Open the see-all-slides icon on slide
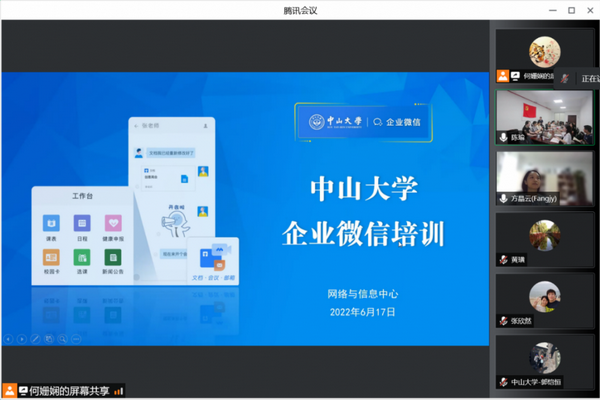 coord(48,339)
